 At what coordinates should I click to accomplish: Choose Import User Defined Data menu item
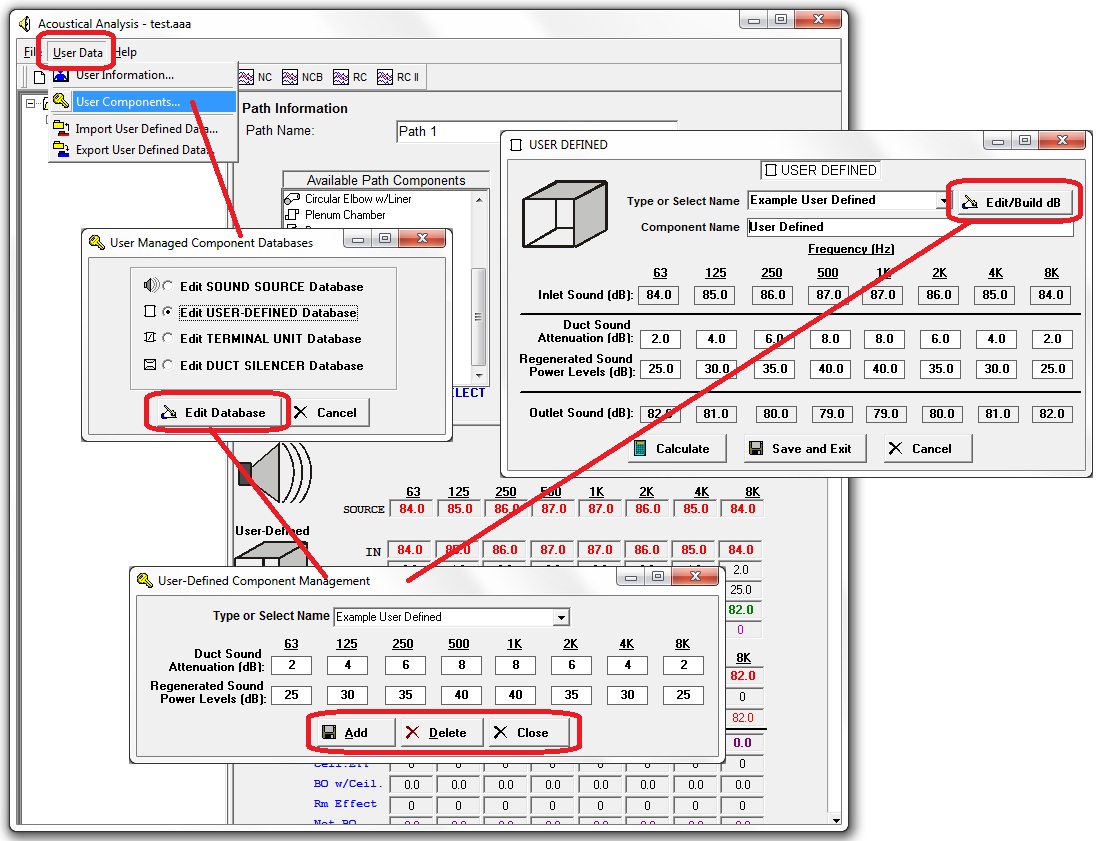(145, 129)
